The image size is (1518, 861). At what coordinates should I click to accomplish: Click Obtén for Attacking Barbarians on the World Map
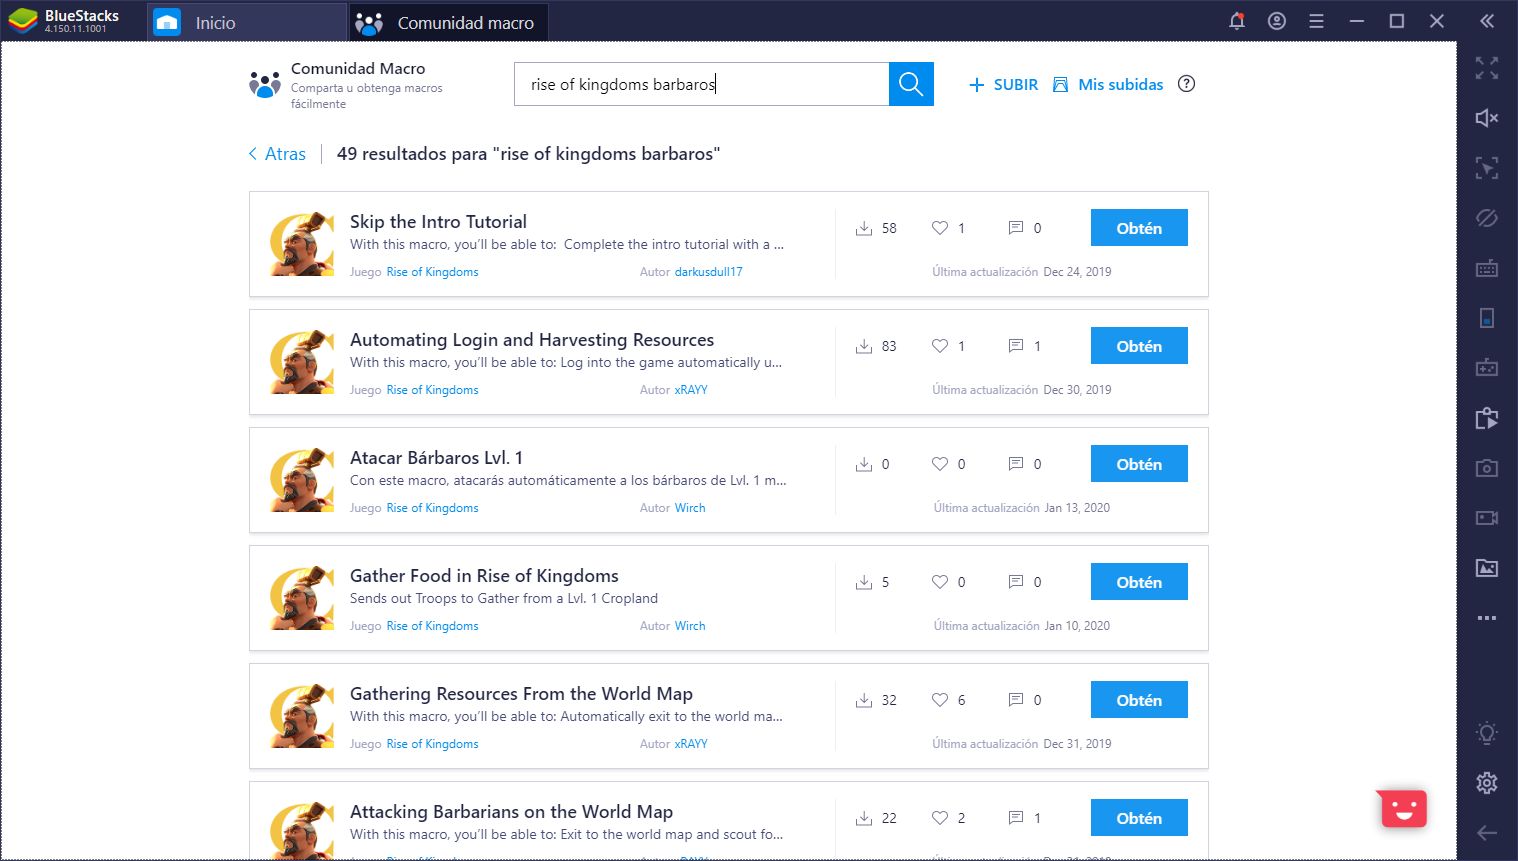(1139, 818)
